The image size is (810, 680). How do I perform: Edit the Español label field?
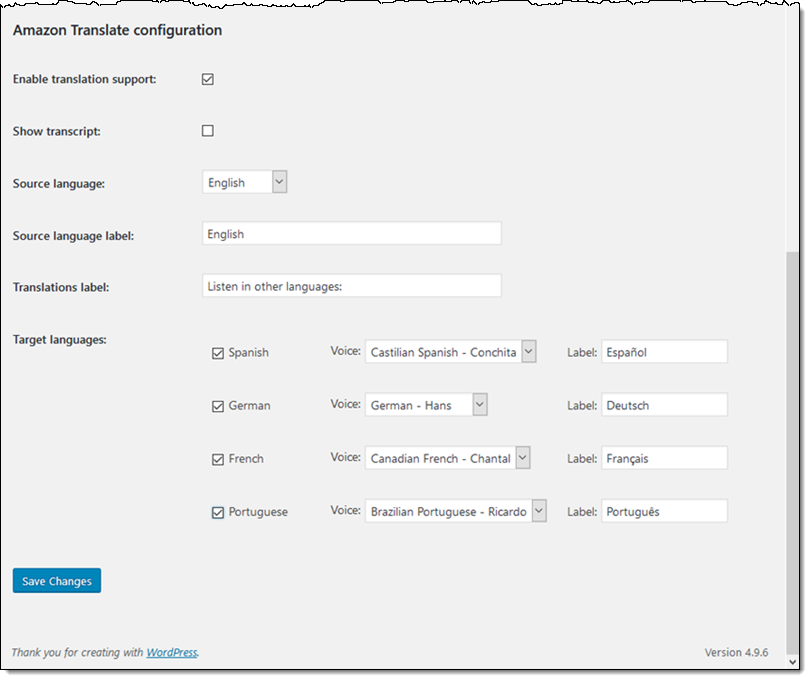pos(664,352)
